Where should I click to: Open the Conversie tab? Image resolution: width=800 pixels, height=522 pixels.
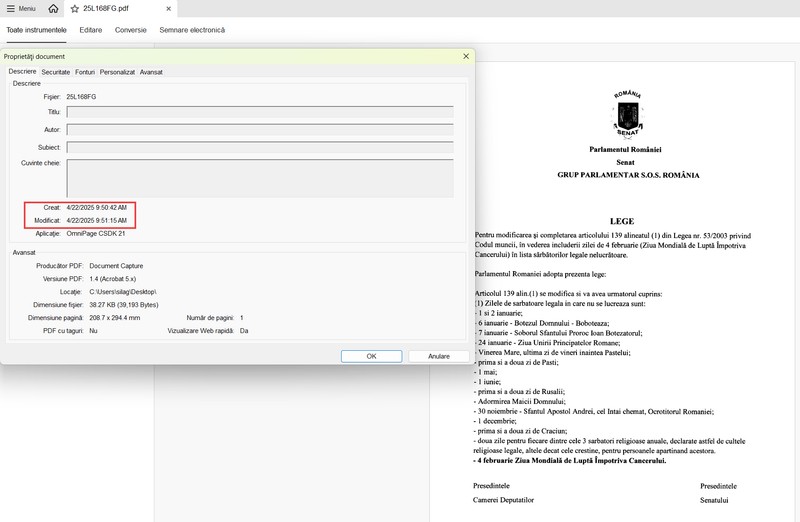tap(131, 30)
